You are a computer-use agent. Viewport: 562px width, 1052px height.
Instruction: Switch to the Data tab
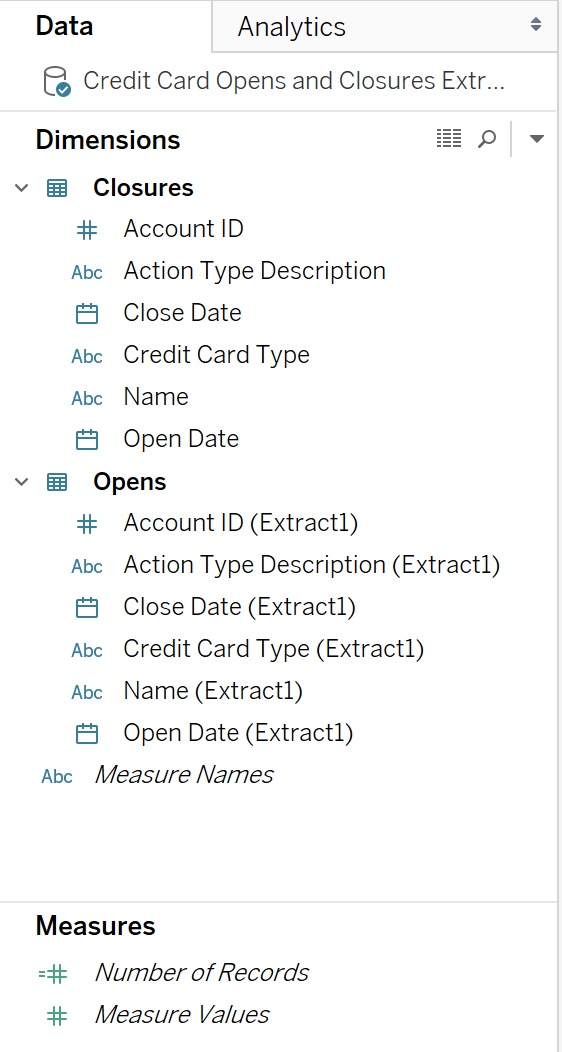click(64, 26)
